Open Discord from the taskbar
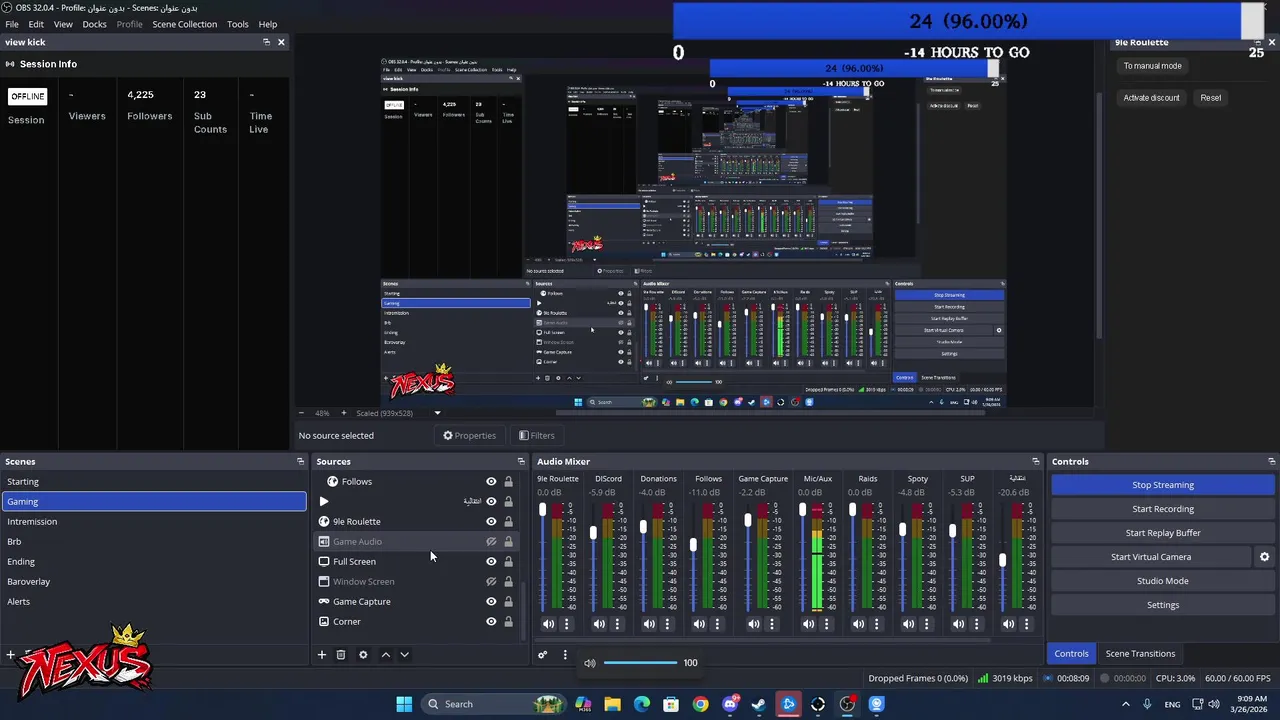The height and width of the screenshot is (720, 1280). 730,704
